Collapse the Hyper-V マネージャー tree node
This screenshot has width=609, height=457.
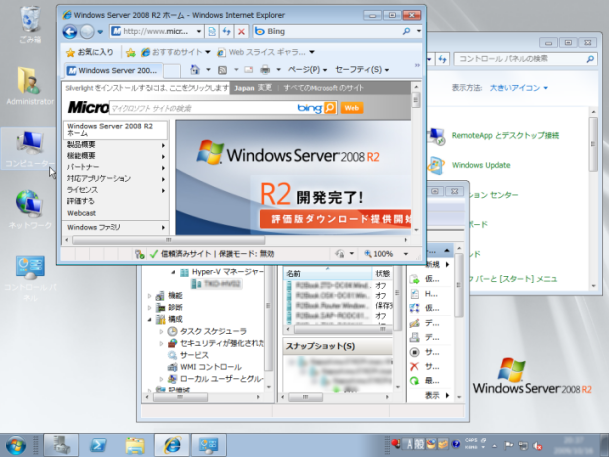pos(174,272)
